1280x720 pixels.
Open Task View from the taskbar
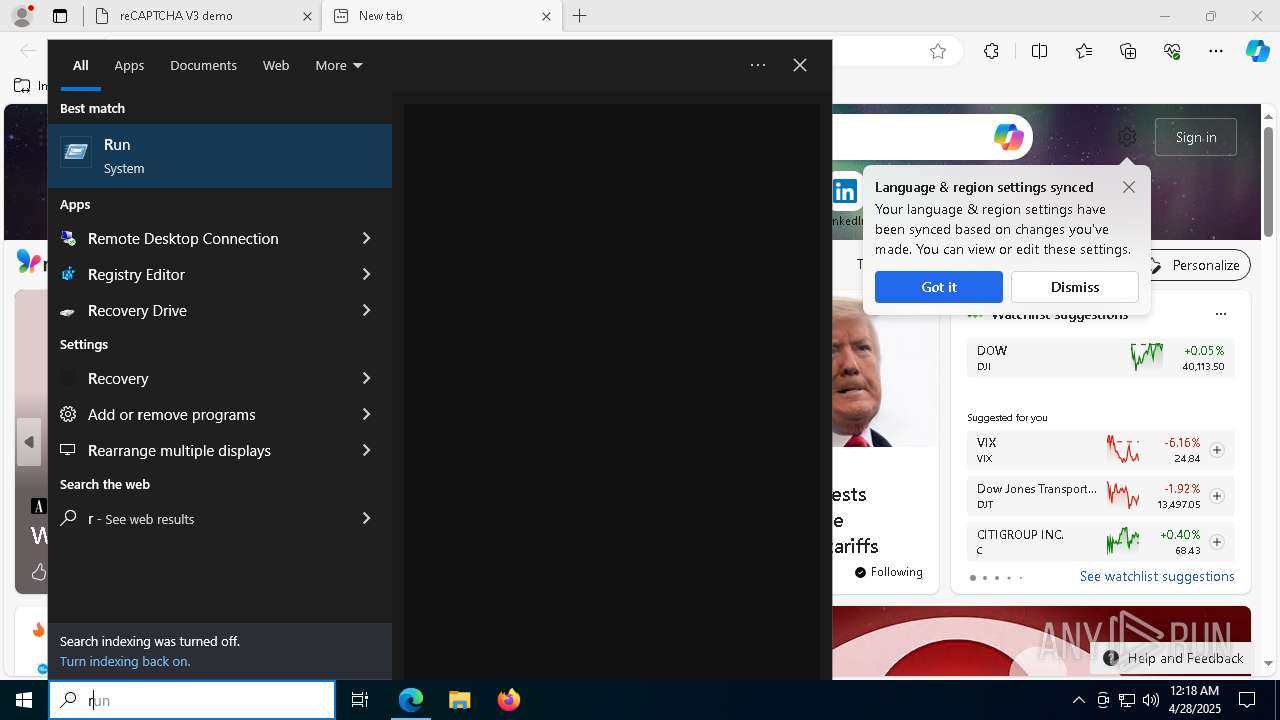360,700
